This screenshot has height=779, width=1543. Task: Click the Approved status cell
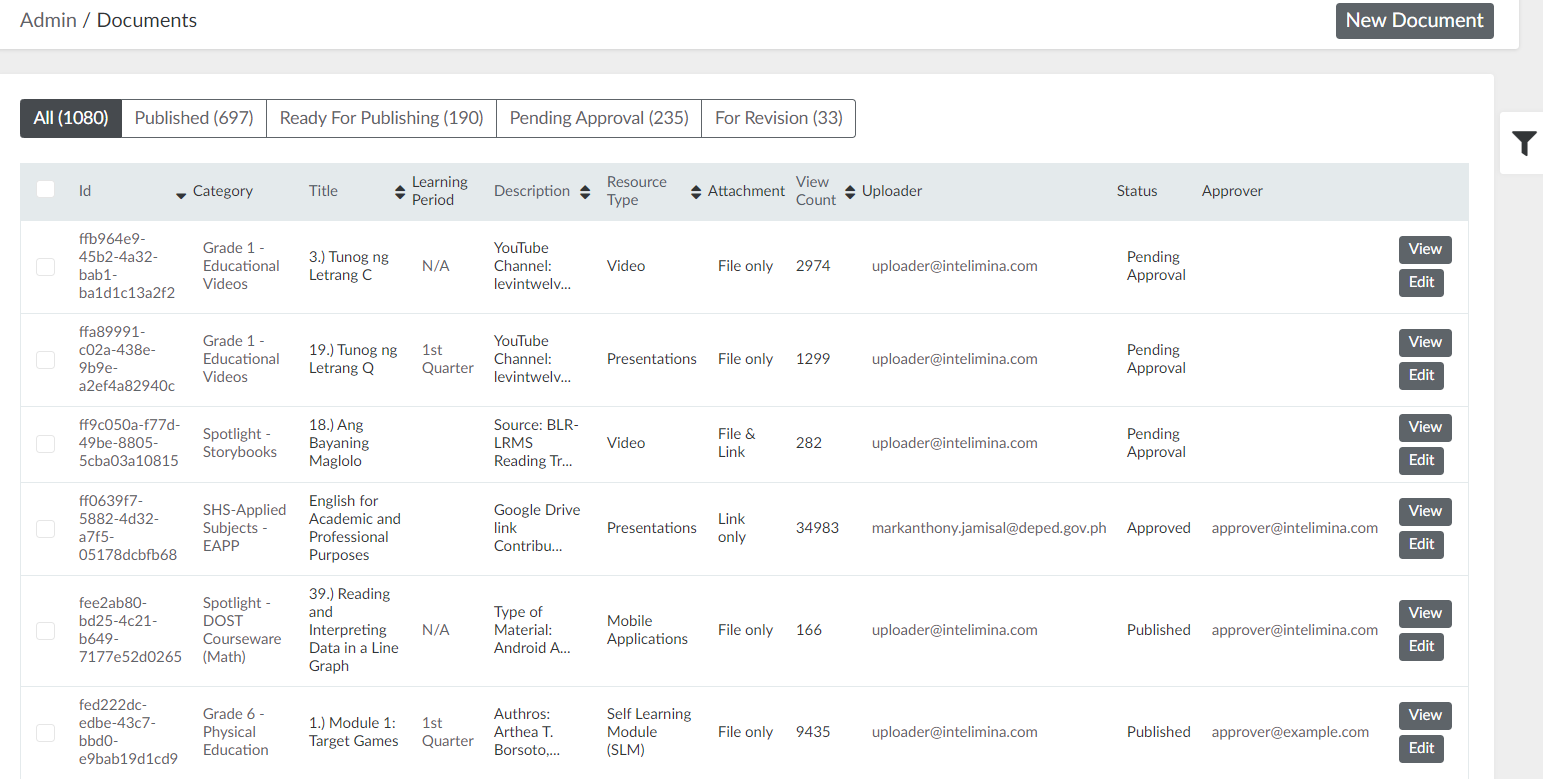(1159, 528)
